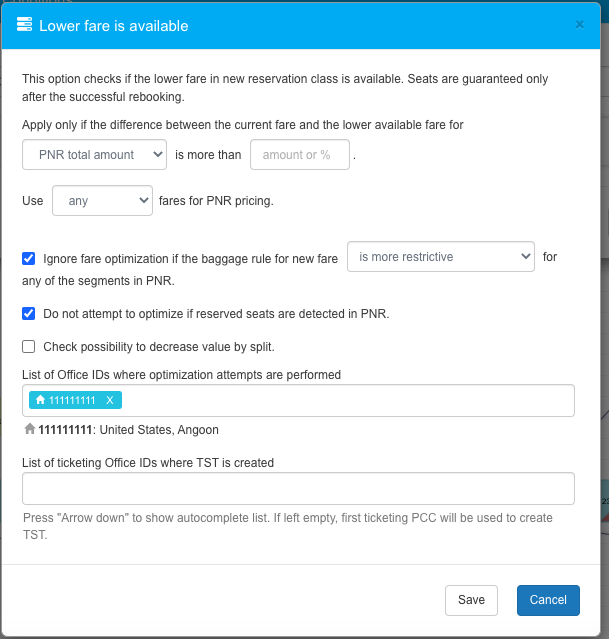Uncheck Do not attempt to optimize checkbox

tap(29, 313)
